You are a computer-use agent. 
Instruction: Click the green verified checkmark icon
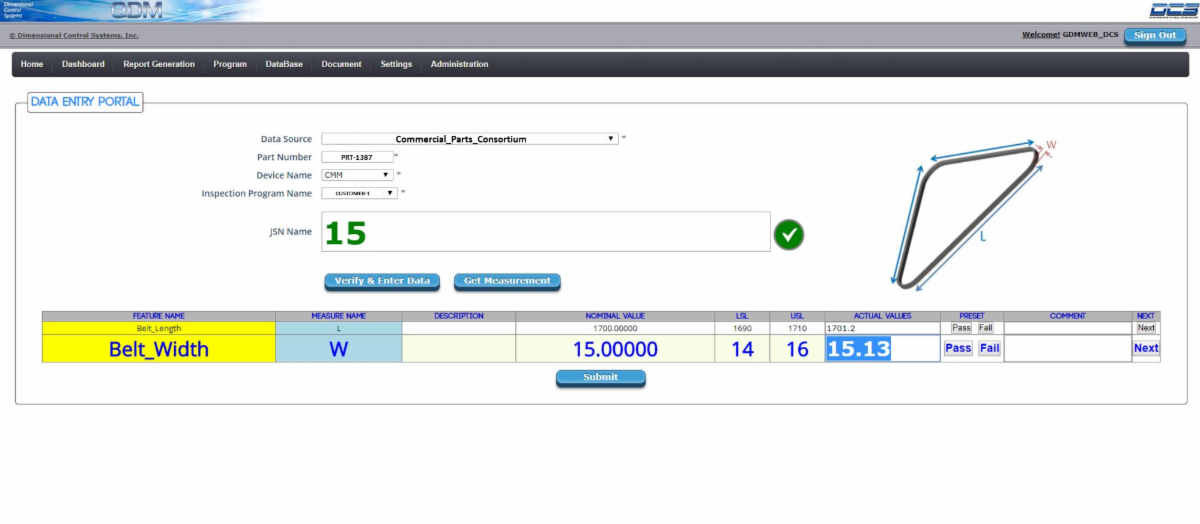point(789,235)
